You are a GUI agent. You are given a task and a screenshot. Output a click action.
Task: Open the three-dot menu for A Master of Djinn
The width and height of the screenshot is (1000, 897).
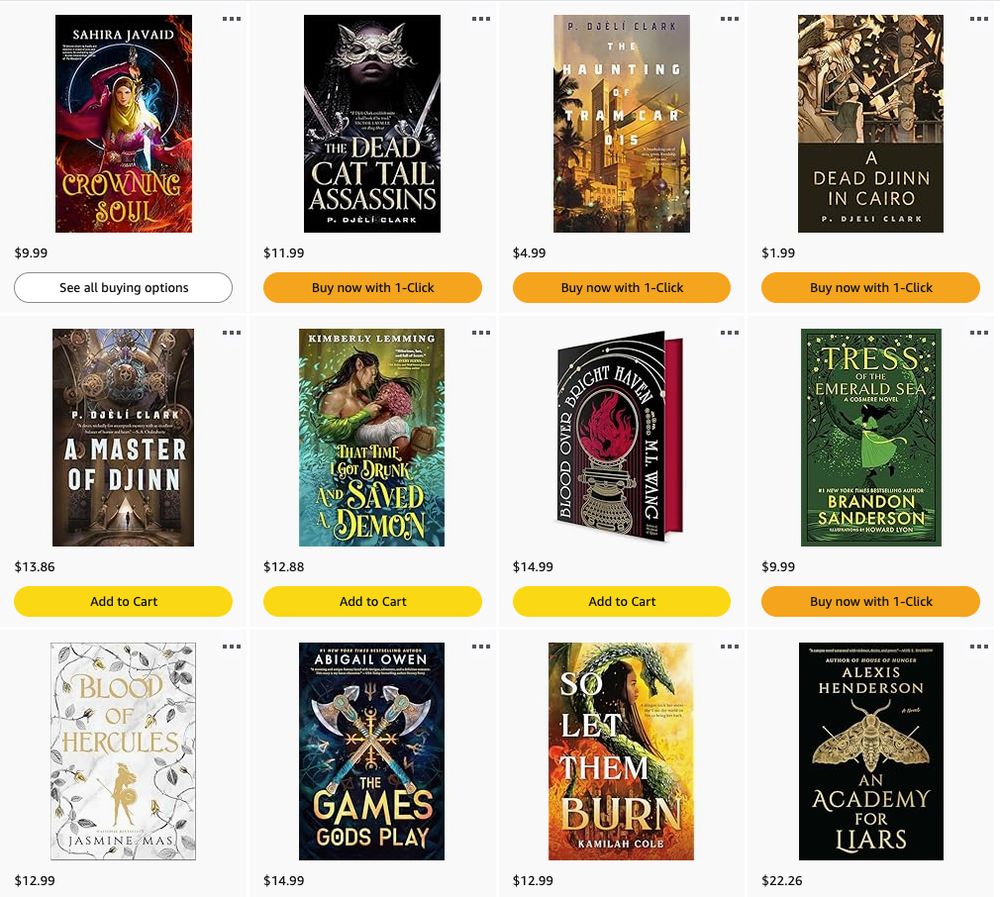232,332
